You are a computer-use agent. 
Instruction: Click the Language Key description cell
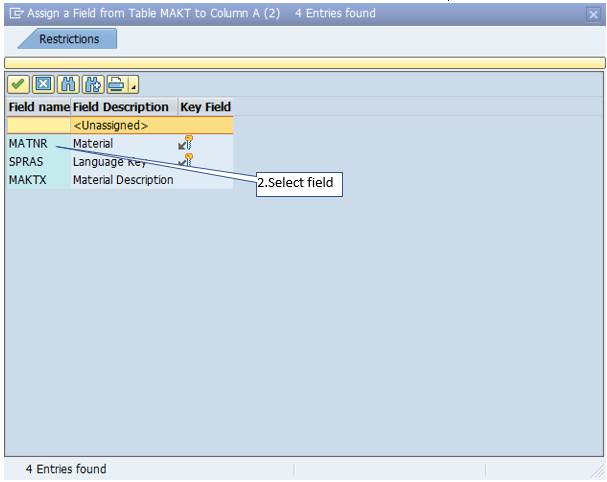[110, 161]
